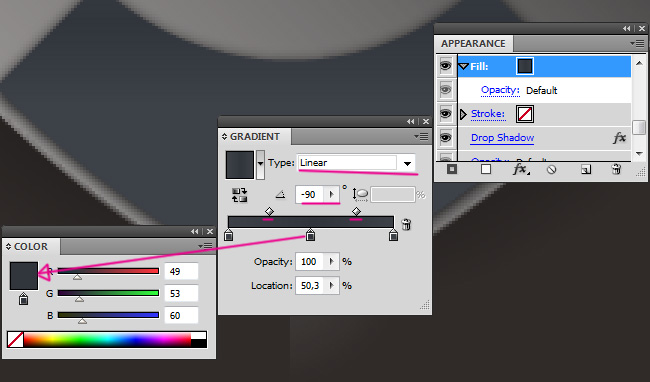Click the Drop Shadow effect link

point(502,138)
